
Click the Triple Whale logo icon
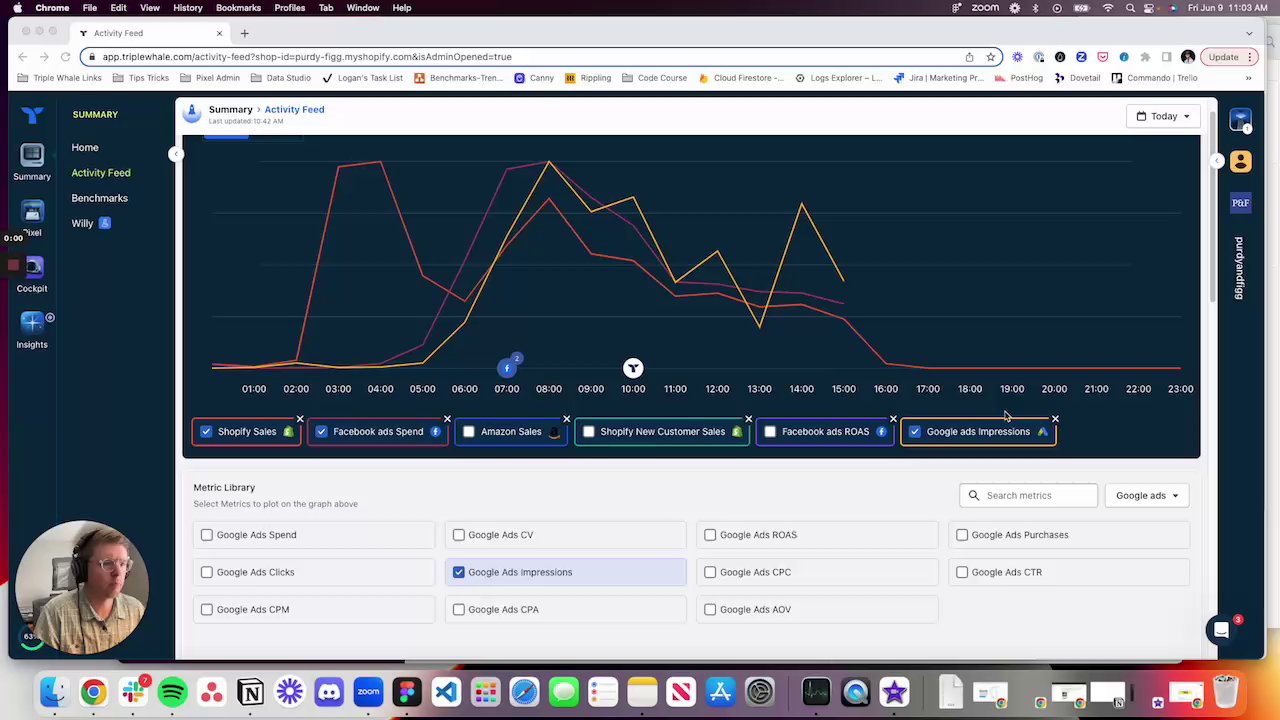click(x=32, y=115)
